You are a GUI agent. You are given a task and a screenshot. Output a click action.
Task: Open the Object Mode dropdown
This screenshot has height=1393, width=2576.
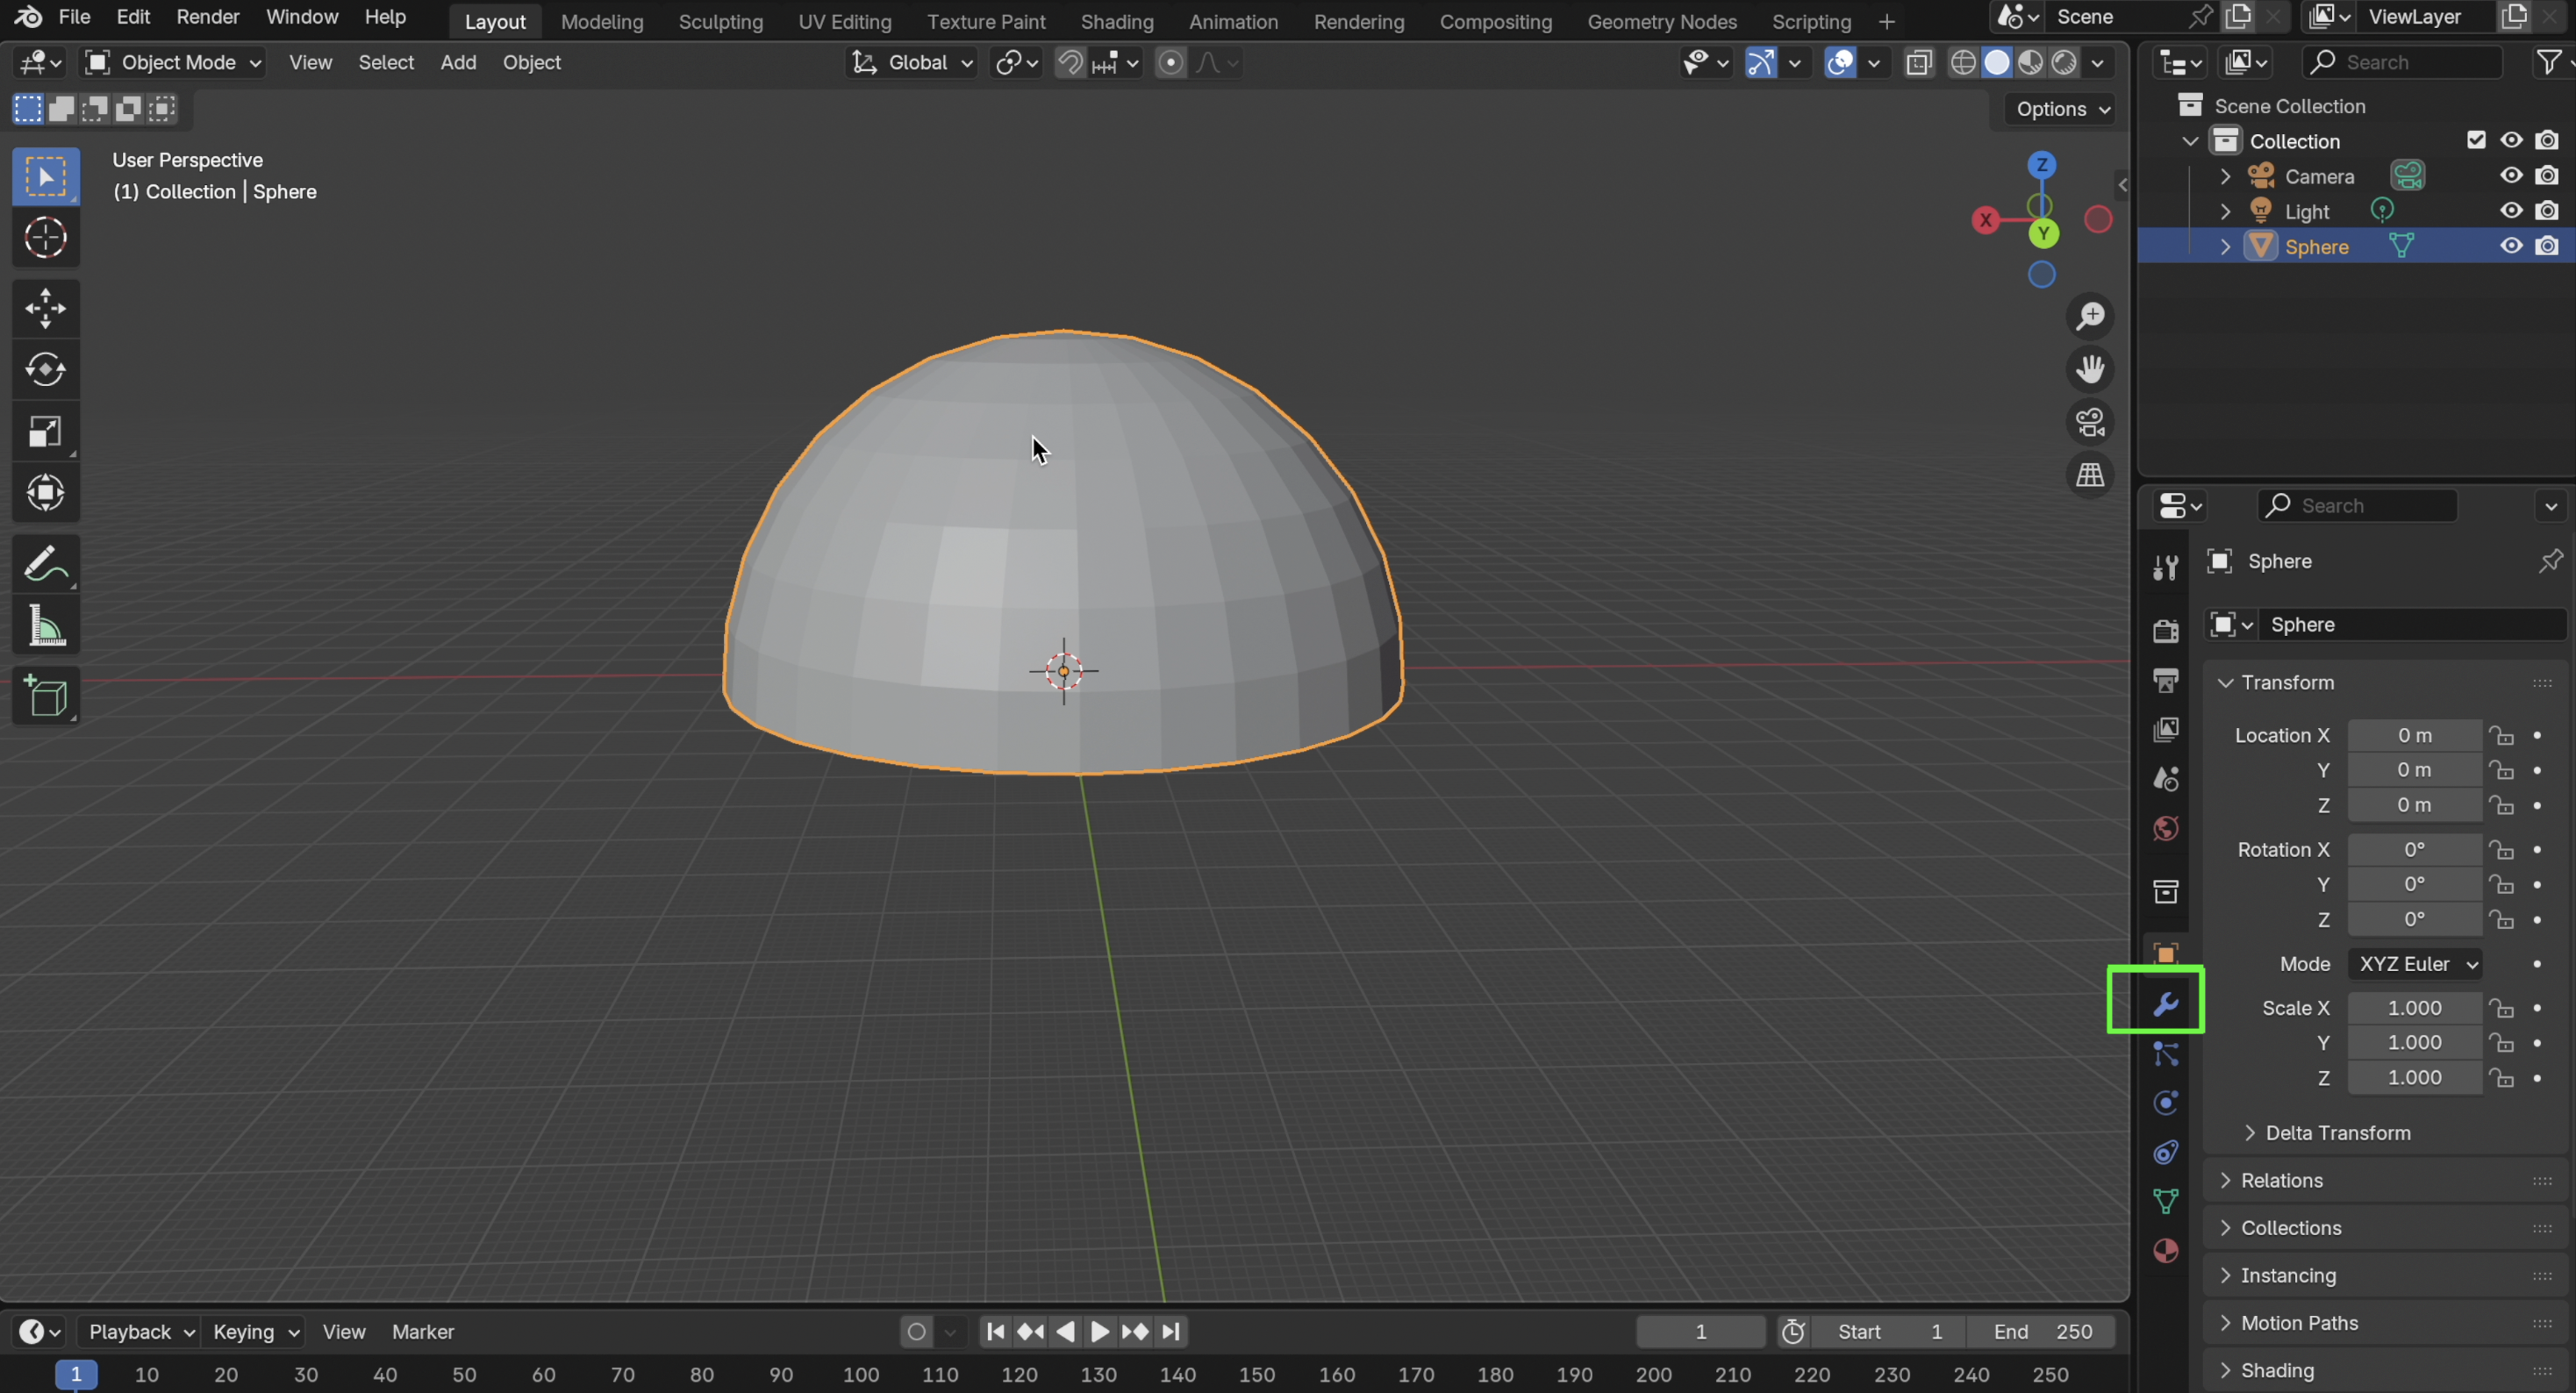(174, 62)
